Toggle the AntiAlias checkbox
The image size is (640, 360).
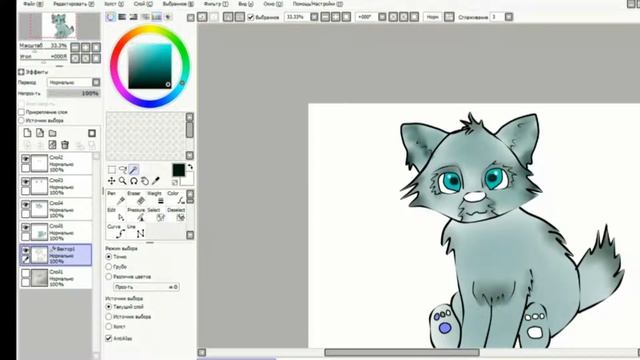pyautogui.click(x=109, y=338)
